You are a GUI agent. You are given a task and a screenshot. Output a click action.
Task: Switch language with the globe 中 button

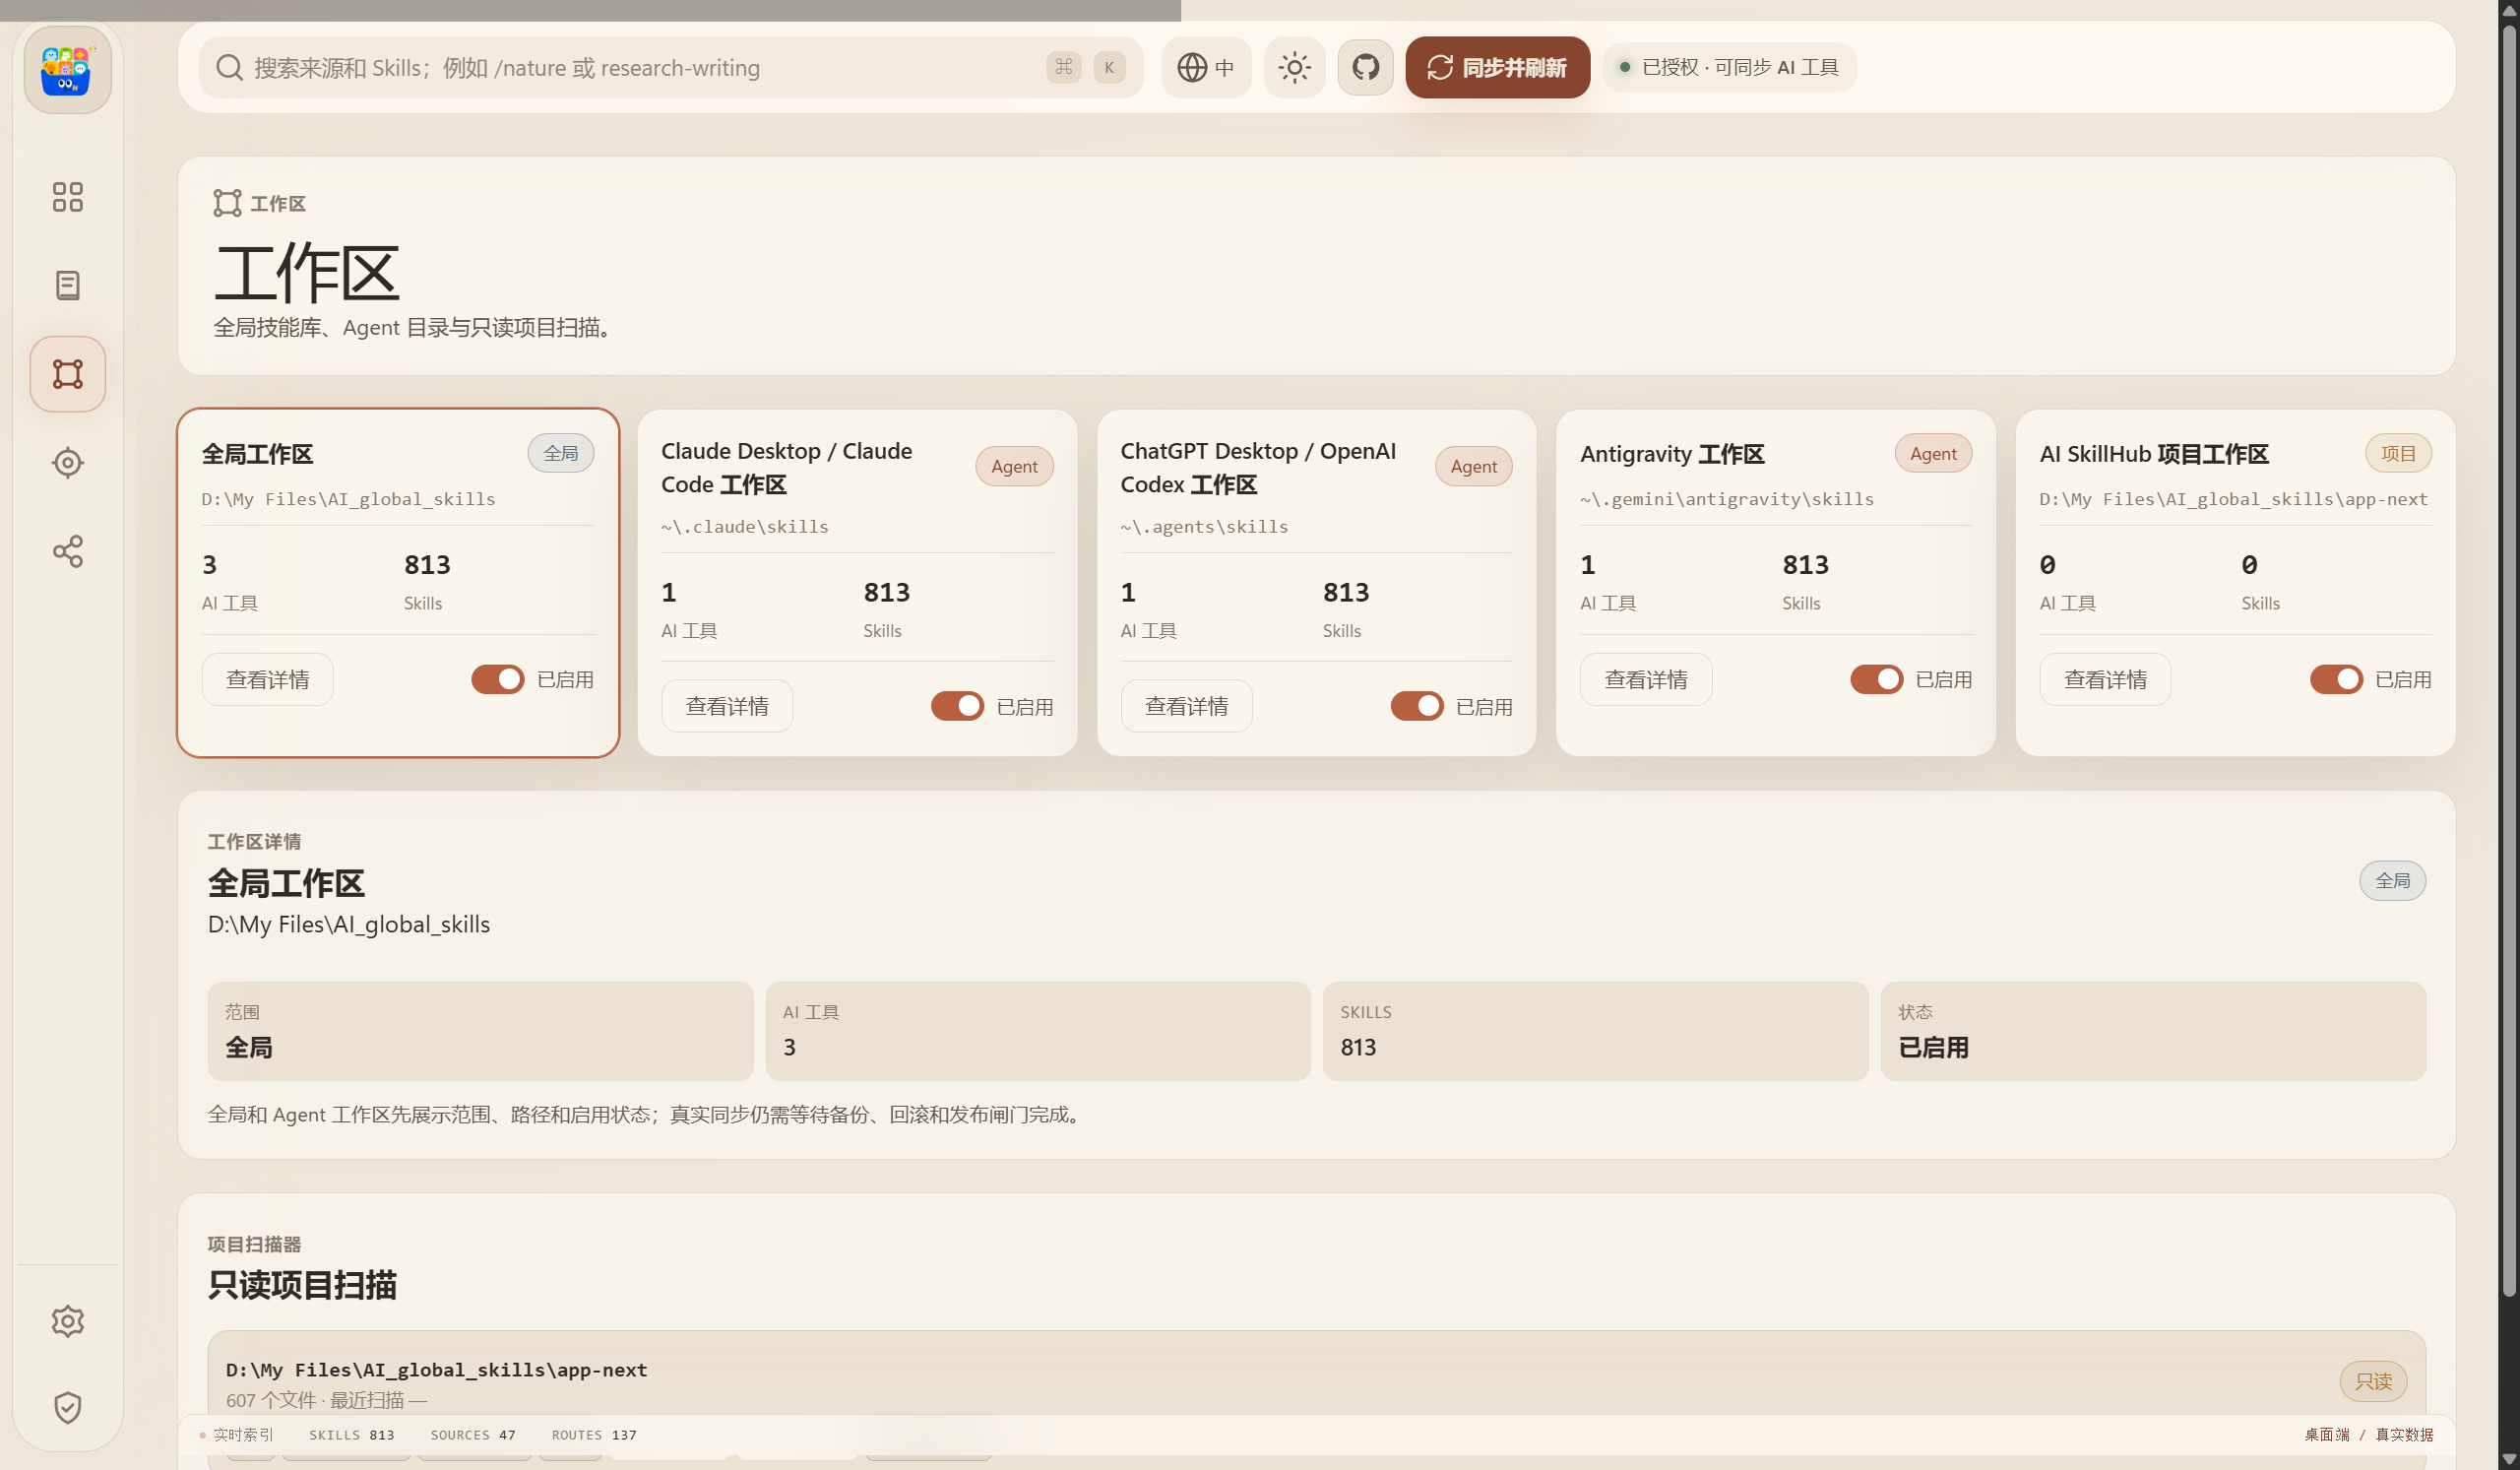coord(1206,67)
